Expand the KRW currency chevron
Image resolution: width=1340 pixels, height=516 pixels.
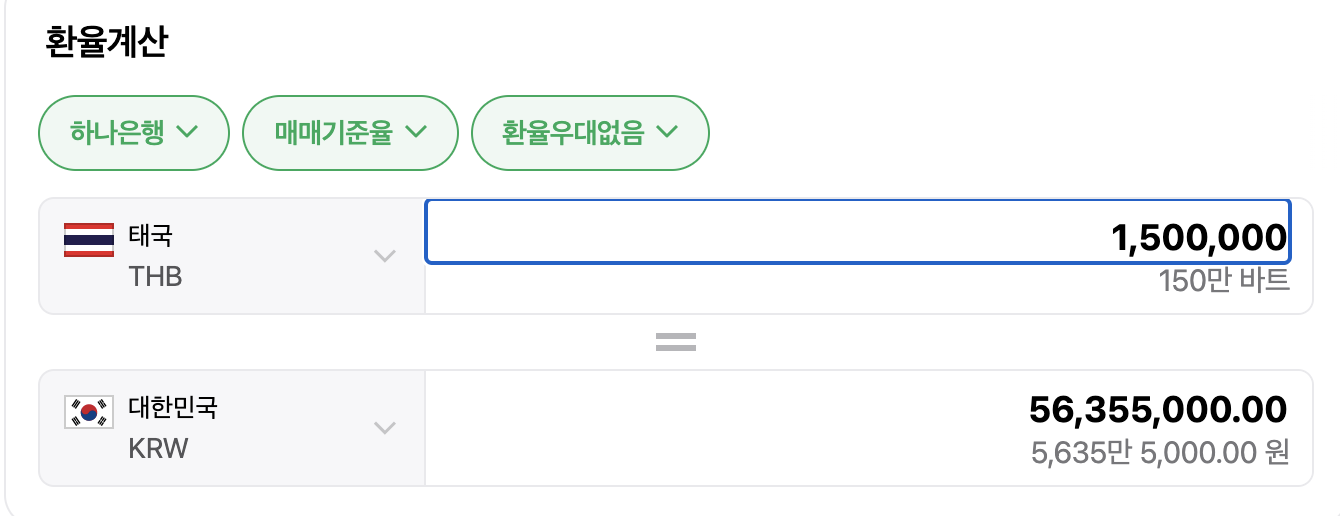[x=385, y=428]
